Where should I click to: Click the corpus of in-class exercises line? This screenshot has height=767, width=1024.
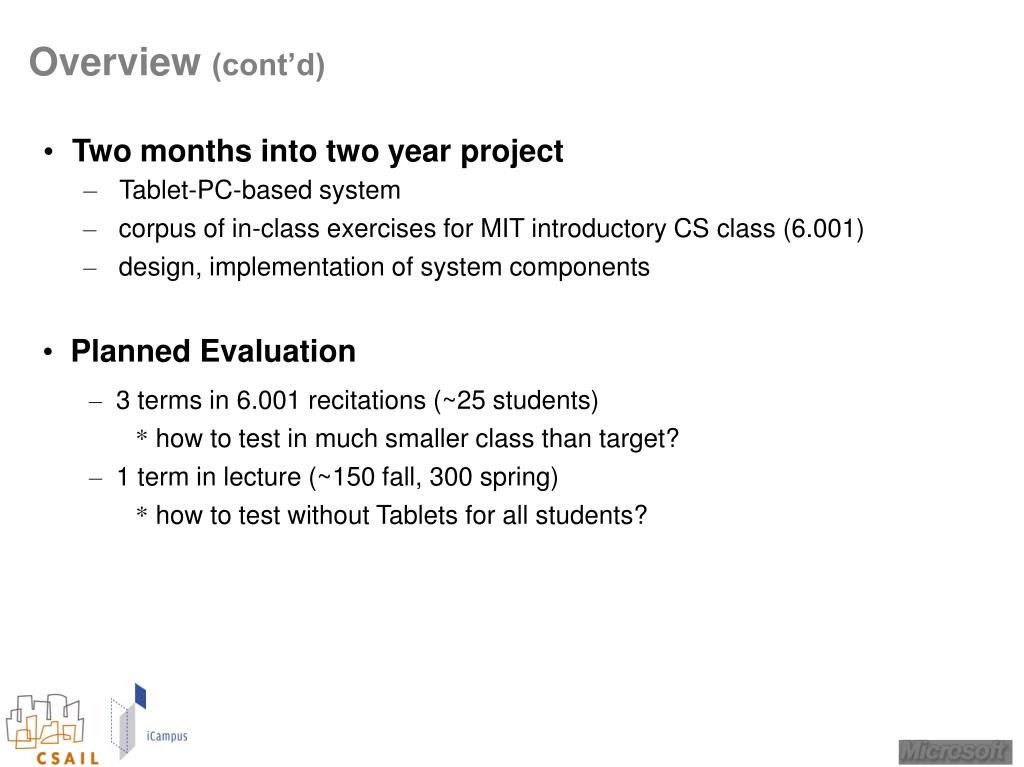coord(491,229)
